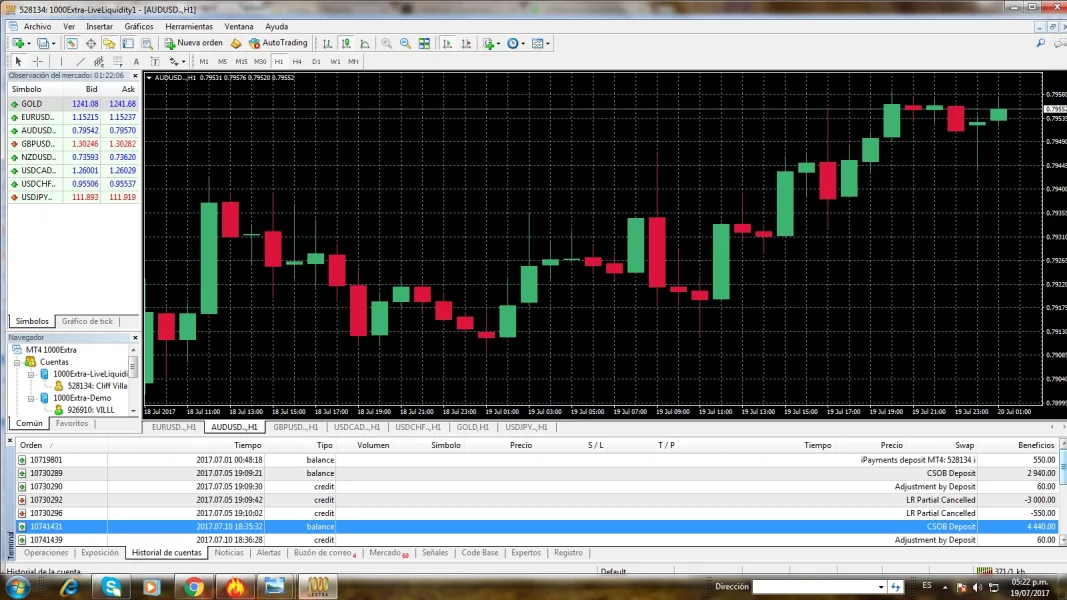This screenshot has width=1067, height=600.
Task: Click the Nueva orden button
Action: tap(194, 44)
